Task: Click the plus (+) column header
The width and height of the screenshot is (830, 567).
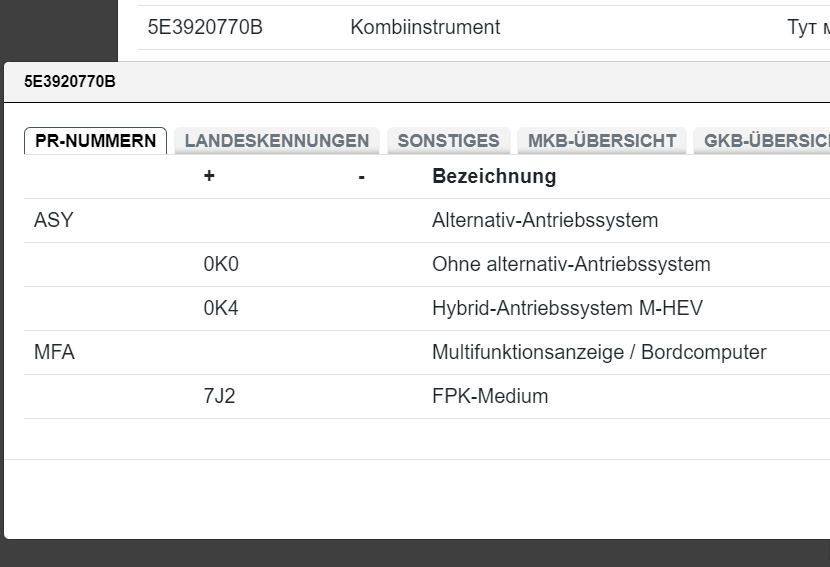Action: point(209,177)
